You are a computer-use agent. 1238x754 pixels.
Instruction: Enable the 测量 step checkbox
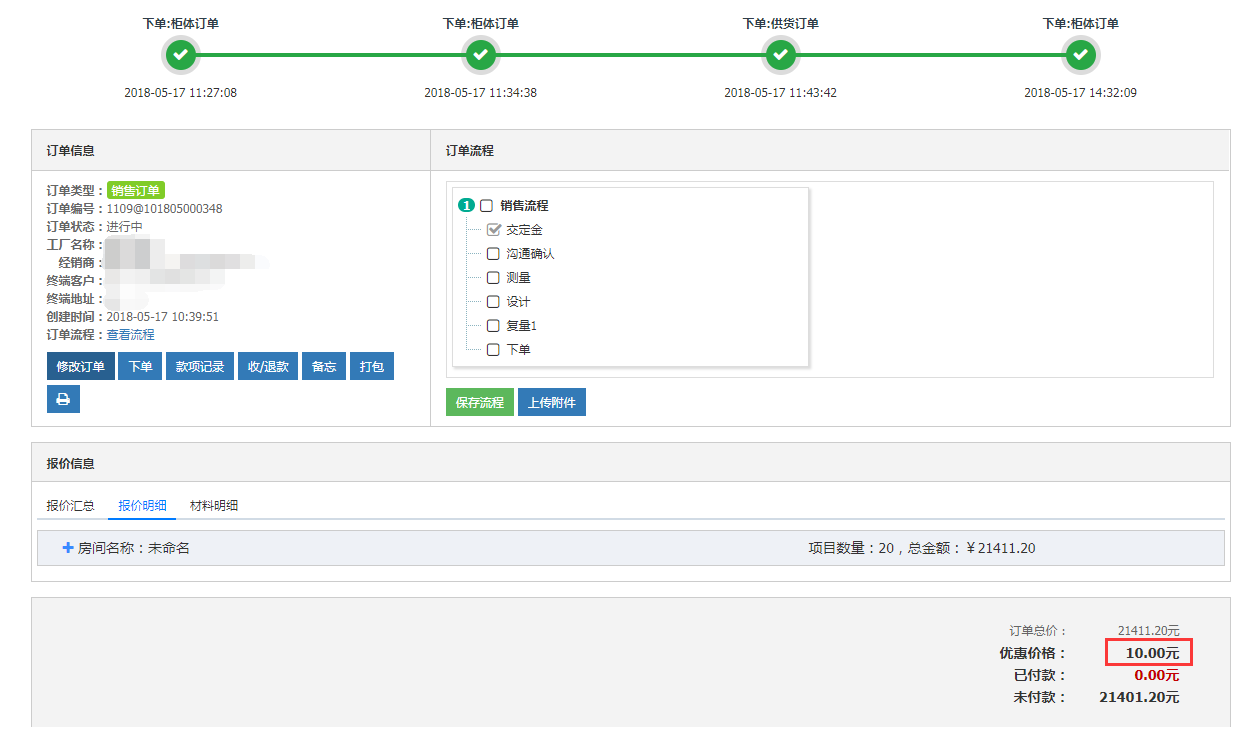coord(493,278)
